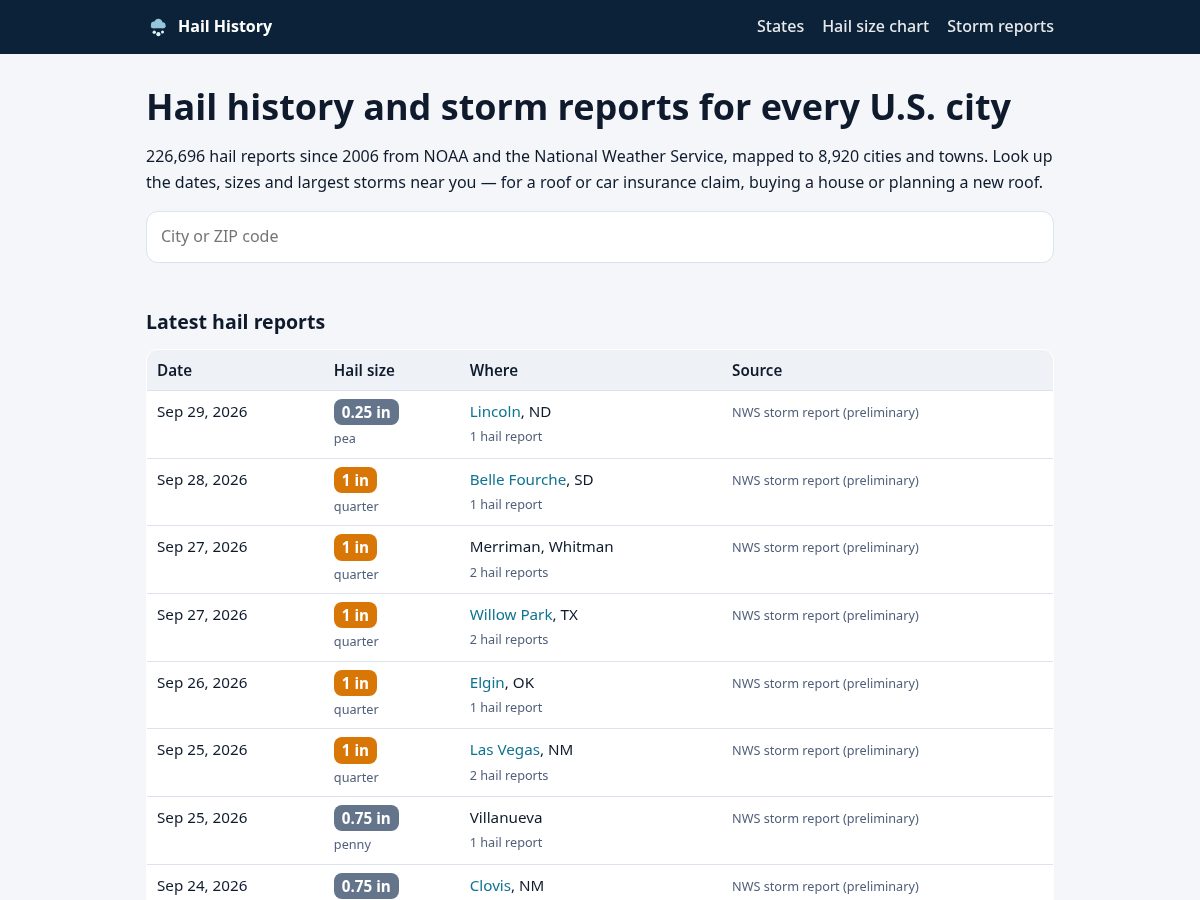The height and width of the screenshot is (900, 1200).
Task: Open the Clovis city link
Action: coord(490,886)
